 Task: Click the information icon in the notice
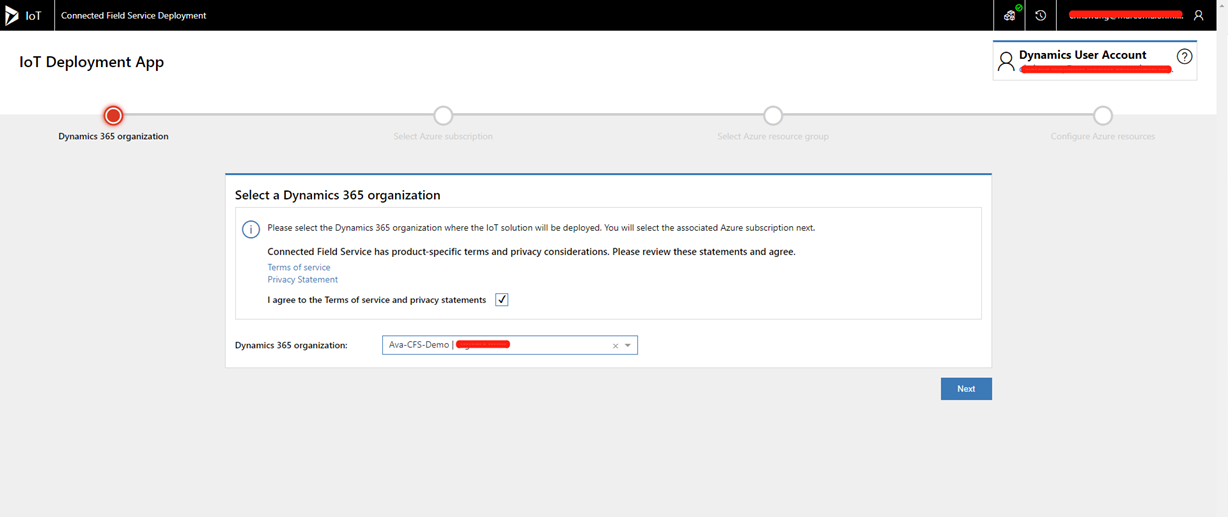251,230
